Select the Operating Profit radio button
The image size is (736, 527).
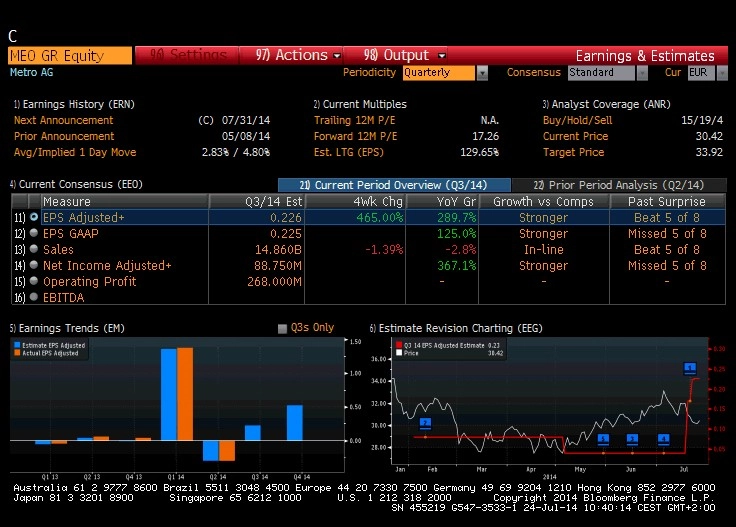(x=34, y=281)
